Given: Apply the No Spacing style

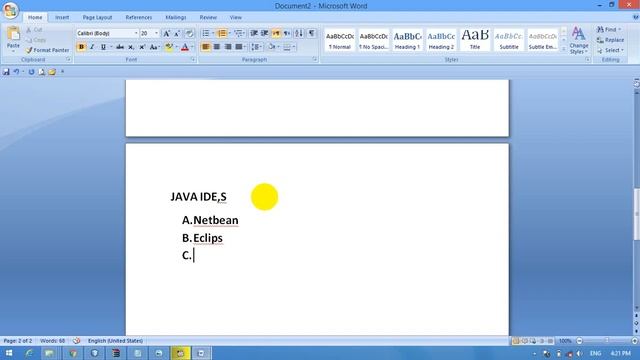Looking at the screenshot, I should [x=373, y=40].
